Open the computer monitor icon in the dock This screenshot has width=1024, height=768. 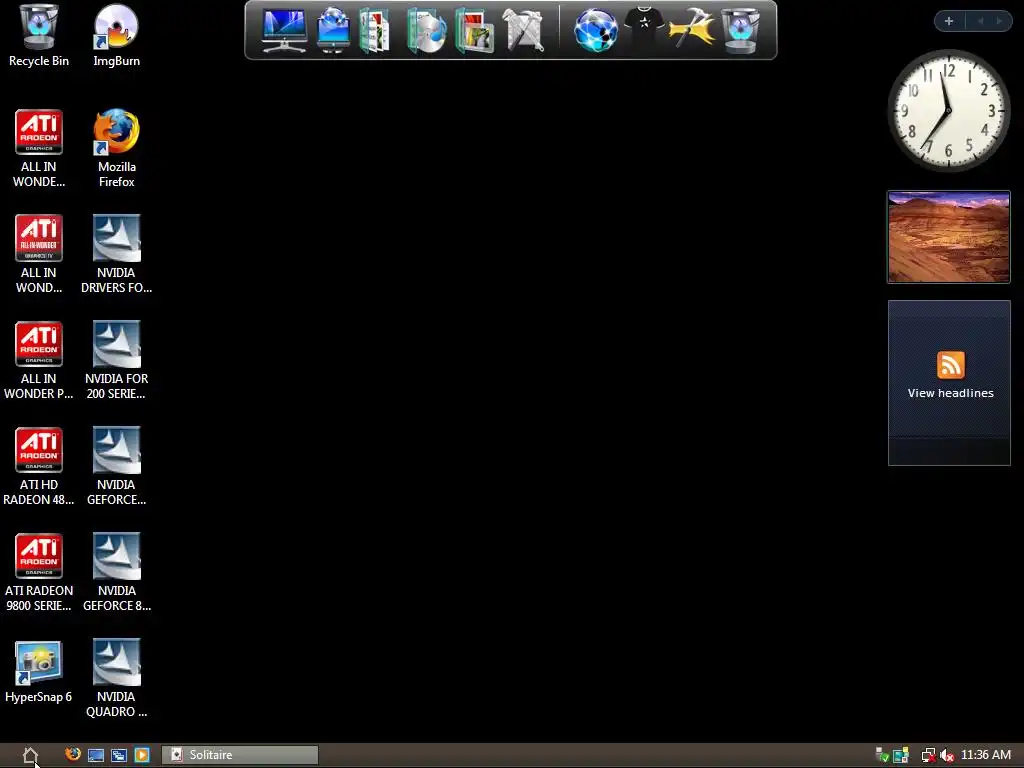[284, 30]
